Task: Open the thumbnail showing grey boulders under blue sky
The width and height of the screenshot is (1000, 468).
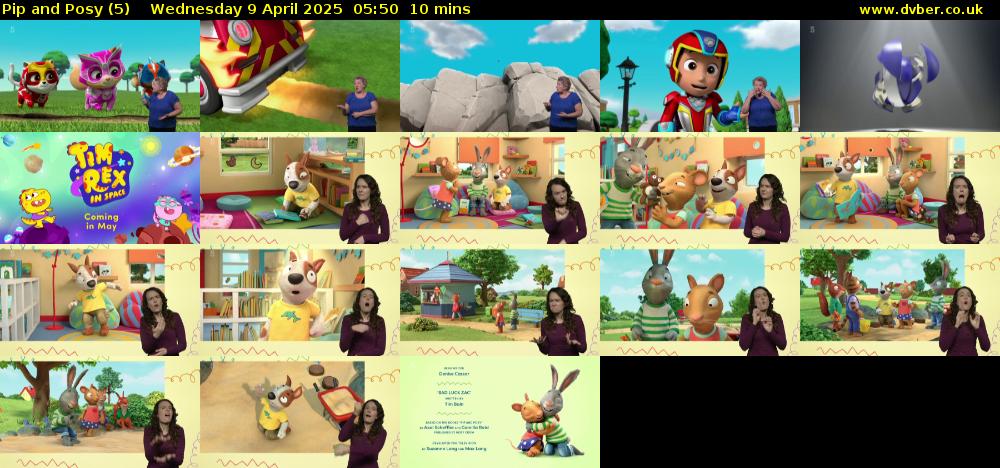Action: [500, 76]
